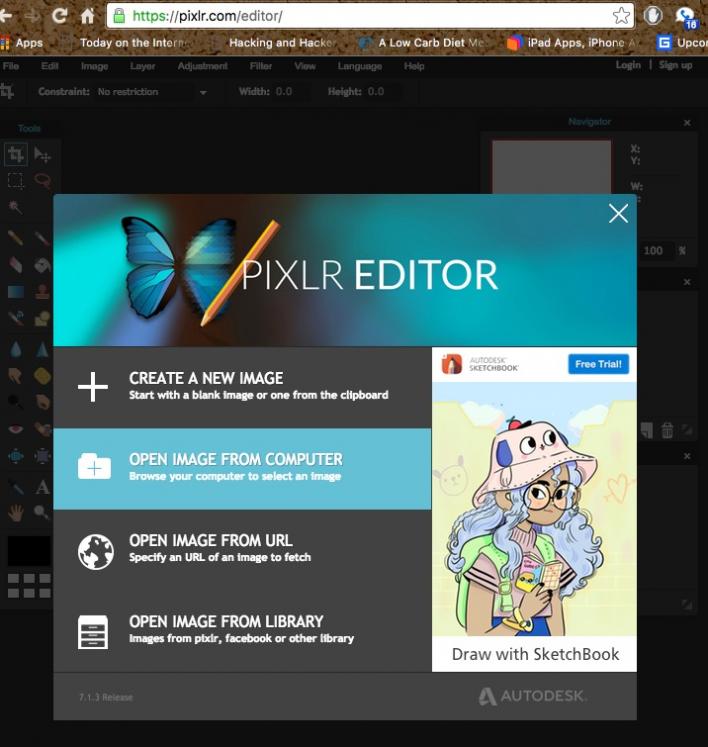The height and width of the screenshot is (747, 708).
Task: Click the SketchBook ad illustration
Action: point(534,509)
